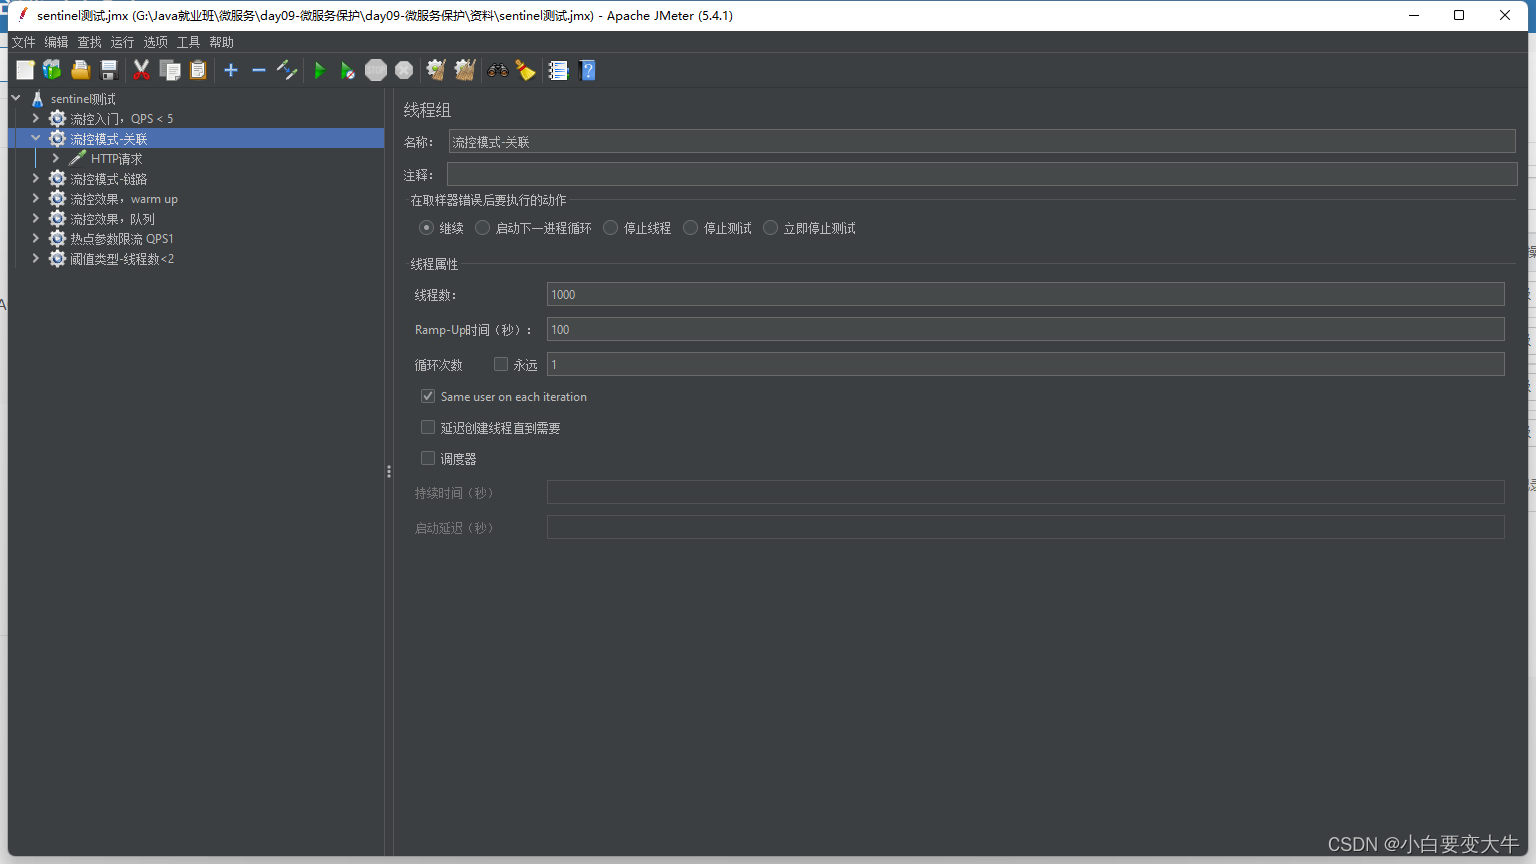Select the 停止测试 radio button
Screen dimensions: 1536x864
[691, 228]
